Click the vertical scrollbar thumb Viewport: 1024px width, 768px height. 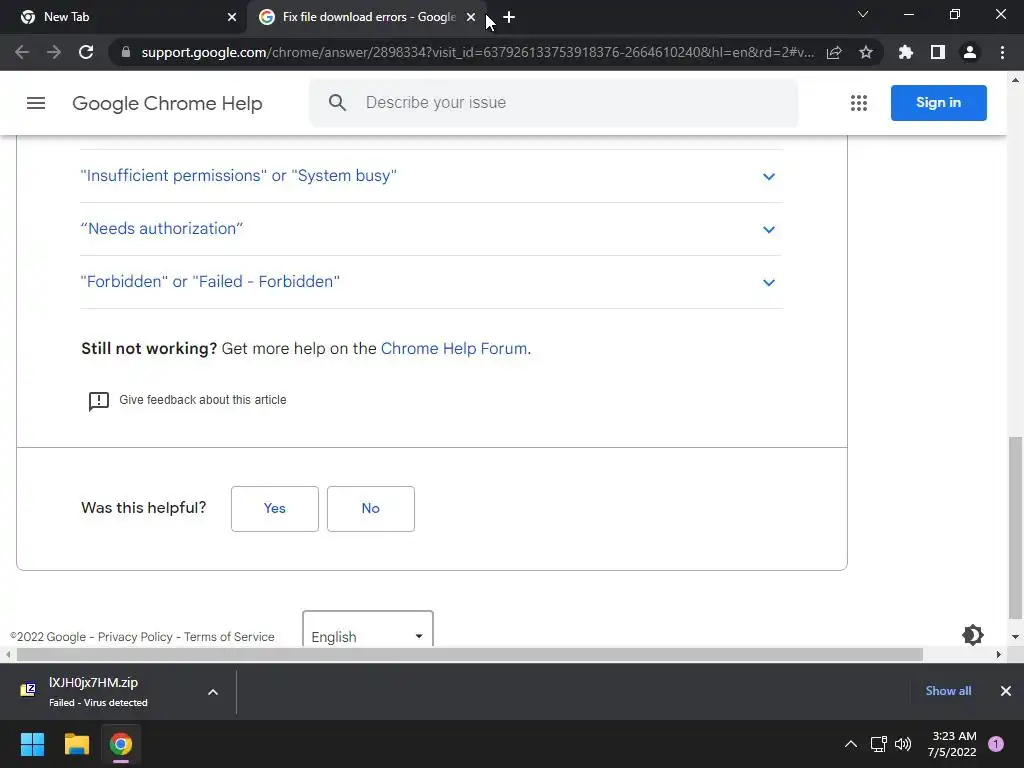(x=1015, y=528)
